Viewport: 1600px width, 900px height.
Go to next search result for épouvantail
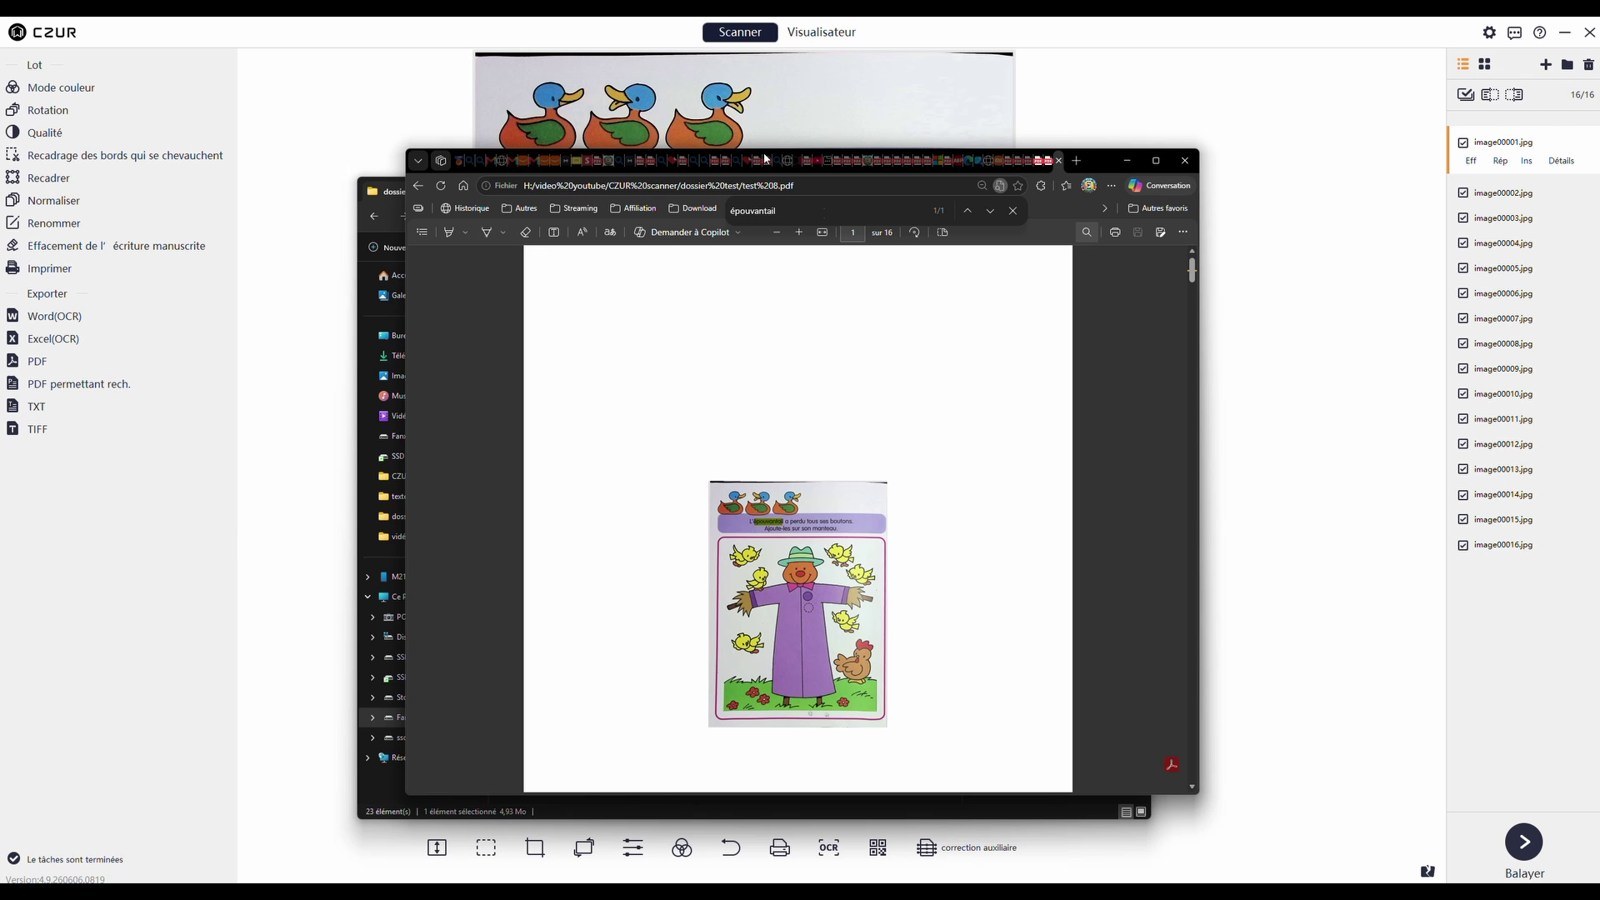[x=990, y=211]
